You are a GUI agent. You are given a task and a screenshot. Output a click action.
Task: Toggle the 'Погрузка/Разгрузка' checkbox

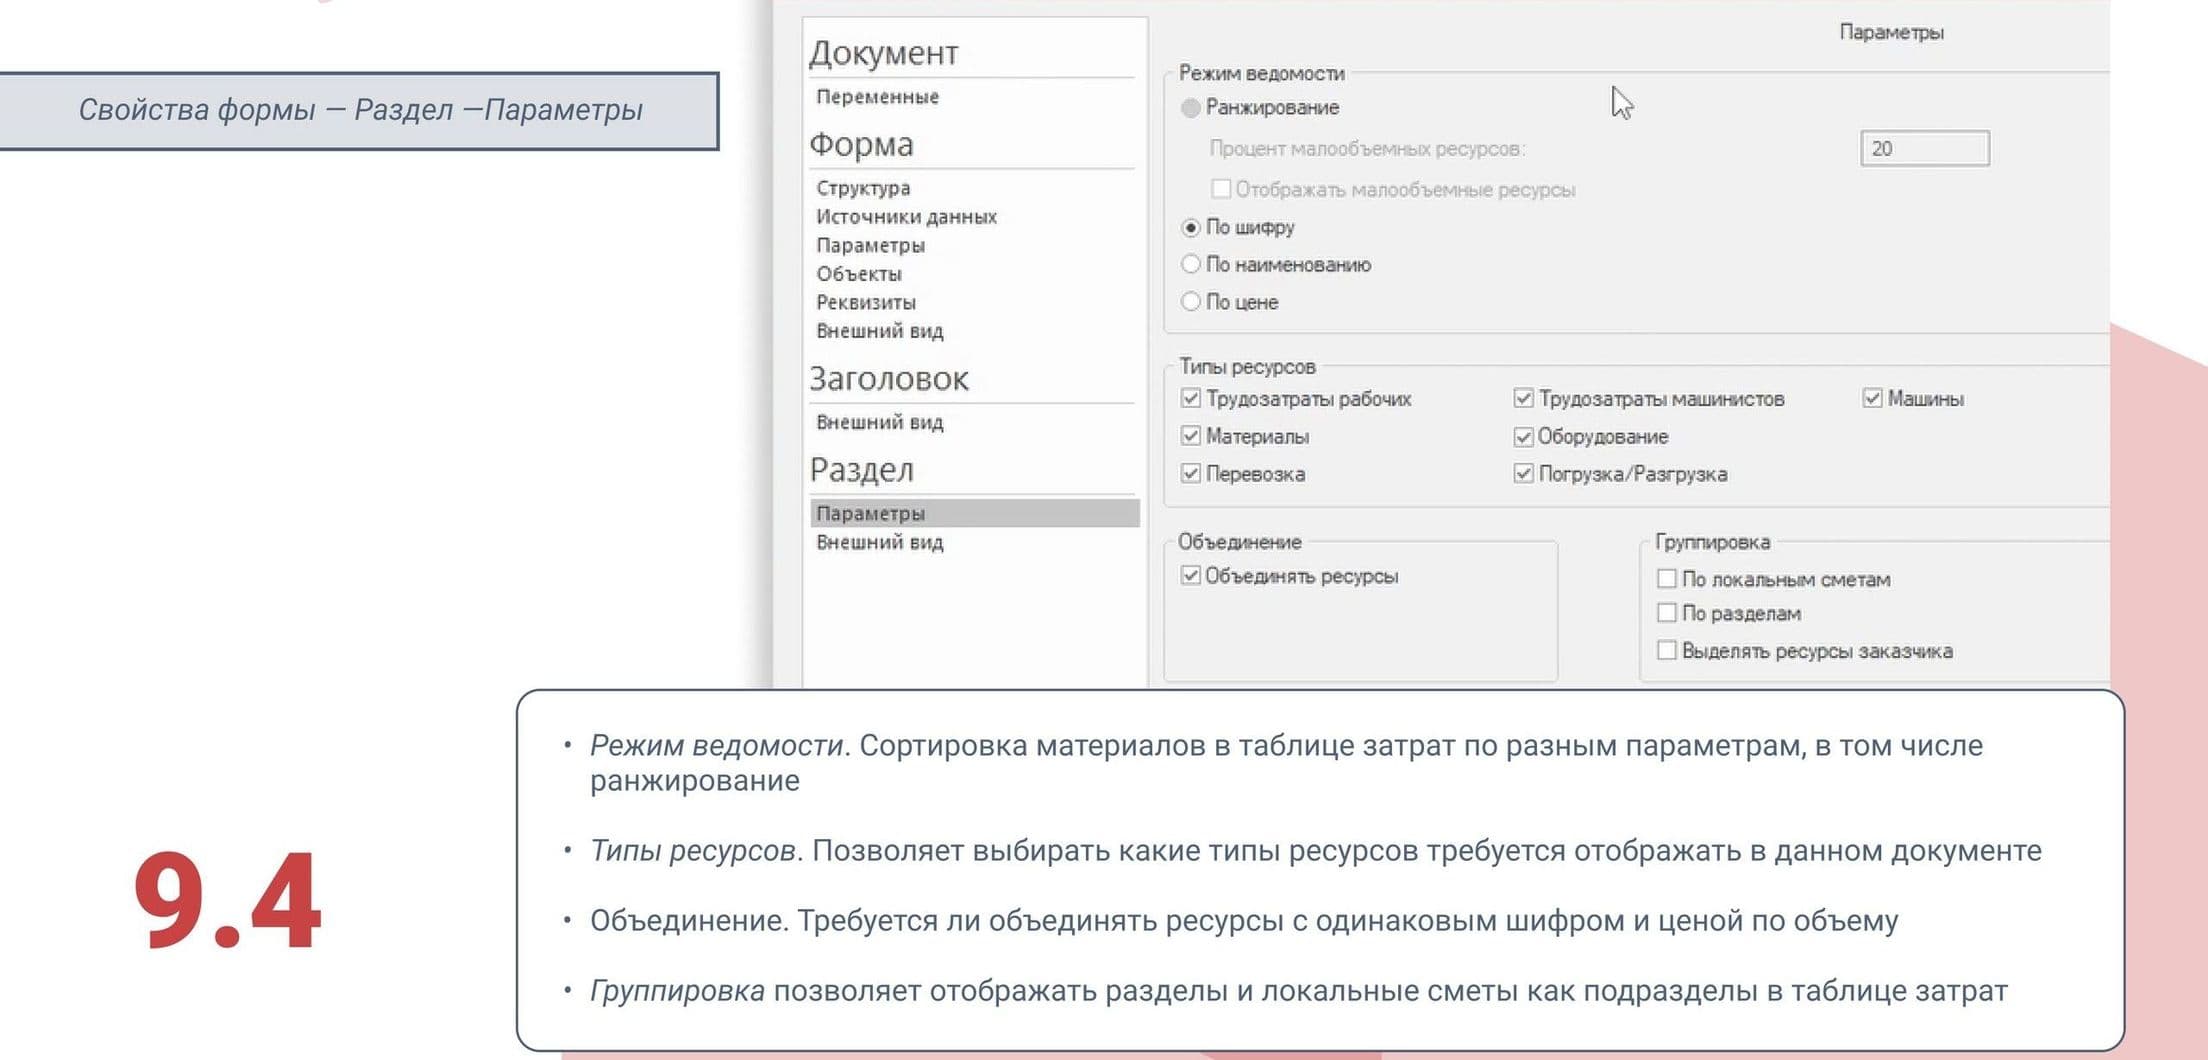coord(1523,474)
